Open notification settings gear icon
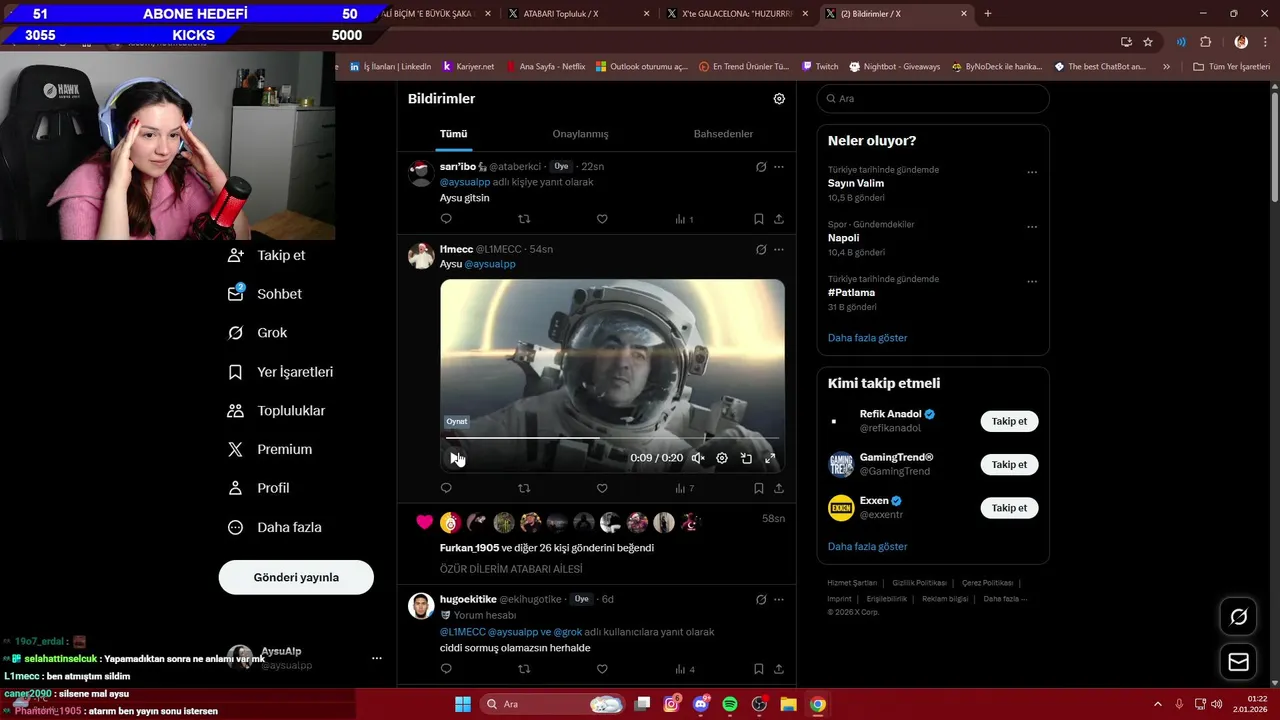The image size is (1280, 720). [779, 99]
